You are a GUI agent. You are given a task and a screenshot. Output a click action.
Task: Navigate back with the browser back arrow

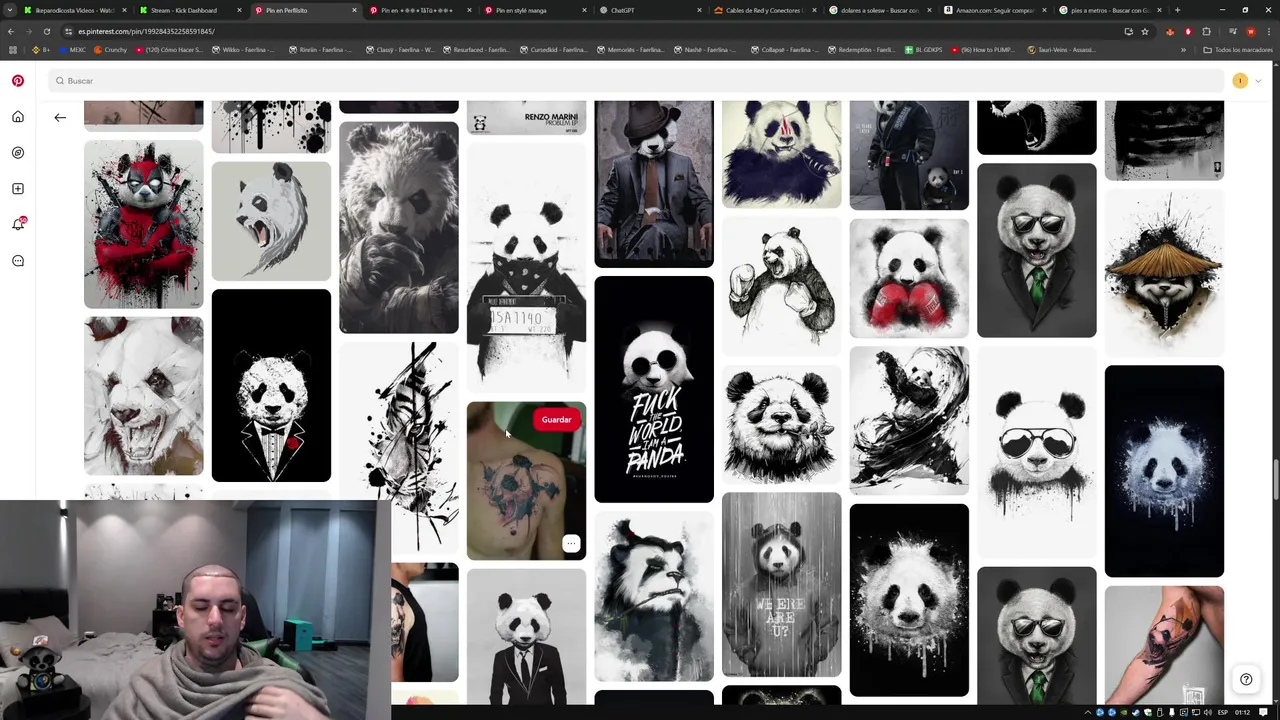pyautogui.click(x=11, y=31)
